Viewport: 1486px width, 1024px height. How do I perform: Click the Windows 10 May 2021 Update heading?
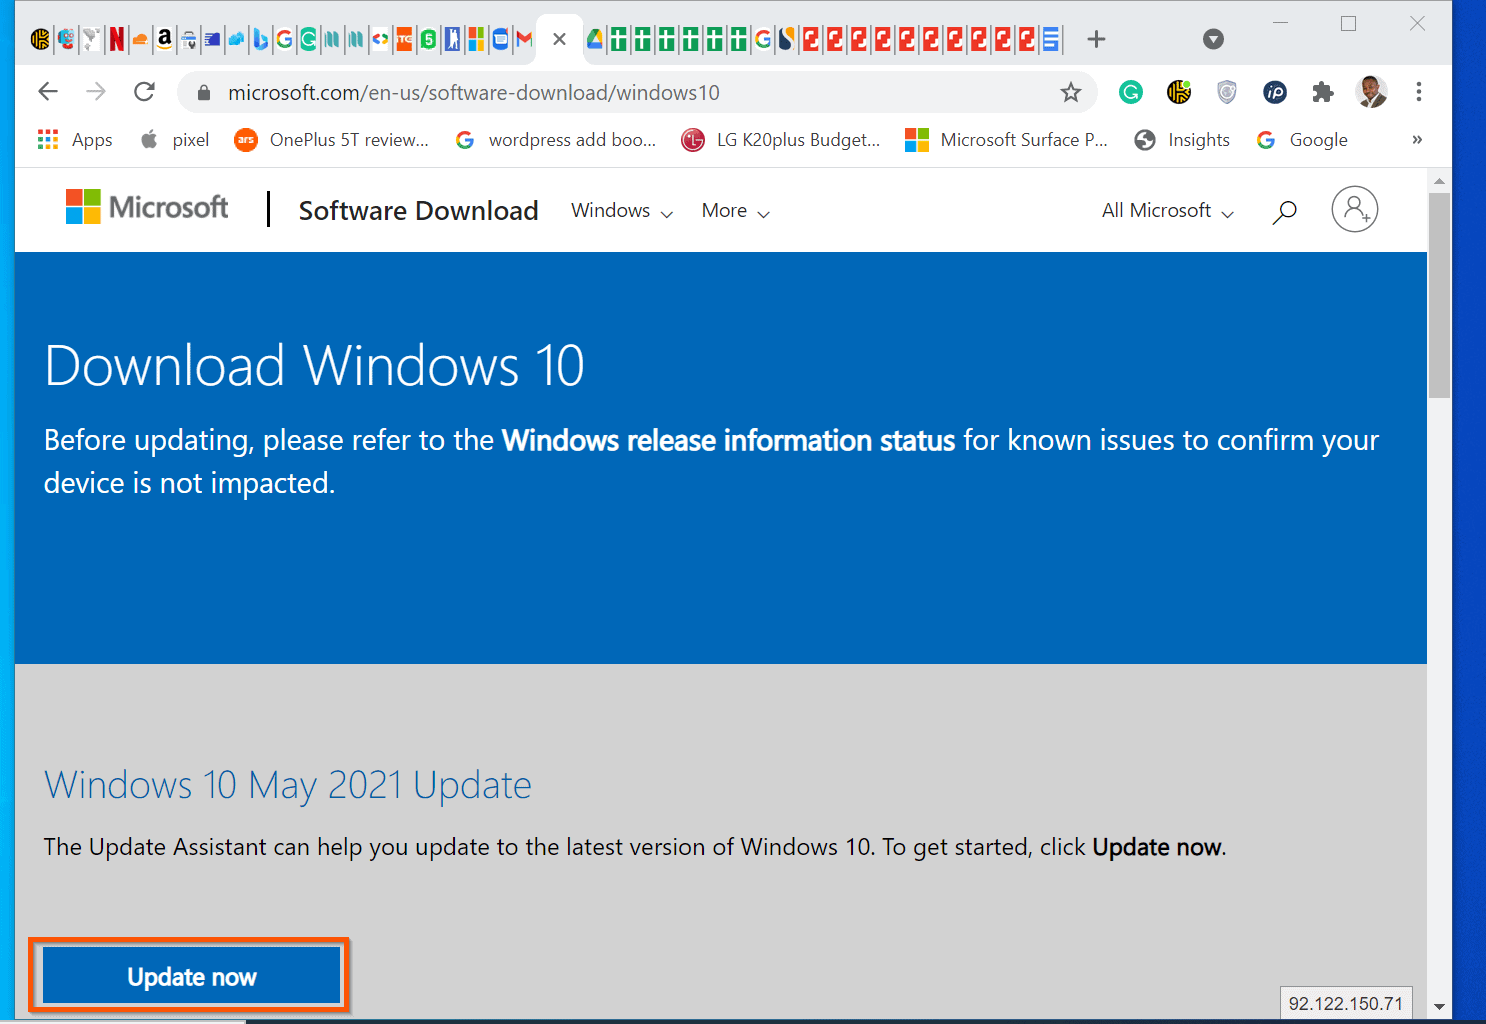288,786
